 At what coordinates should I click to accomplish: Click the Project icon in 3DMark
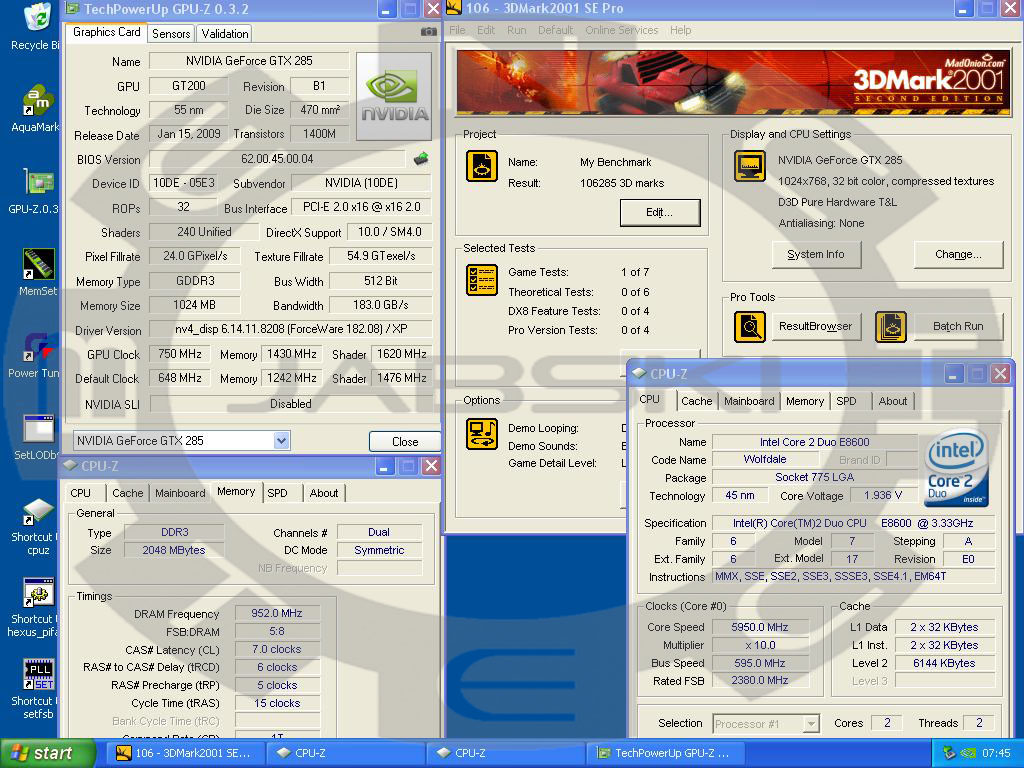pyautogui.click(x=482, y=166)
